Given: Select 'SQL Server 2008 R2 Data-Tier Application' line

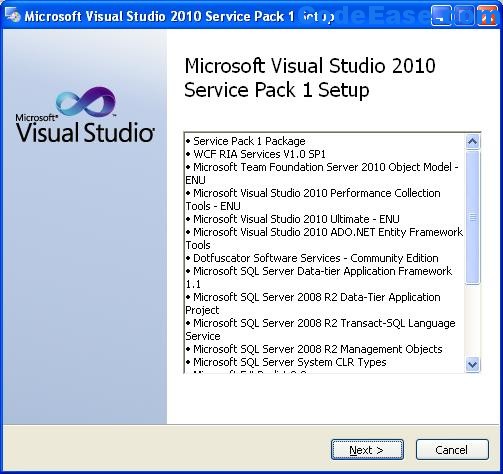Looking at the screenshot, I should tap(313, 303).
